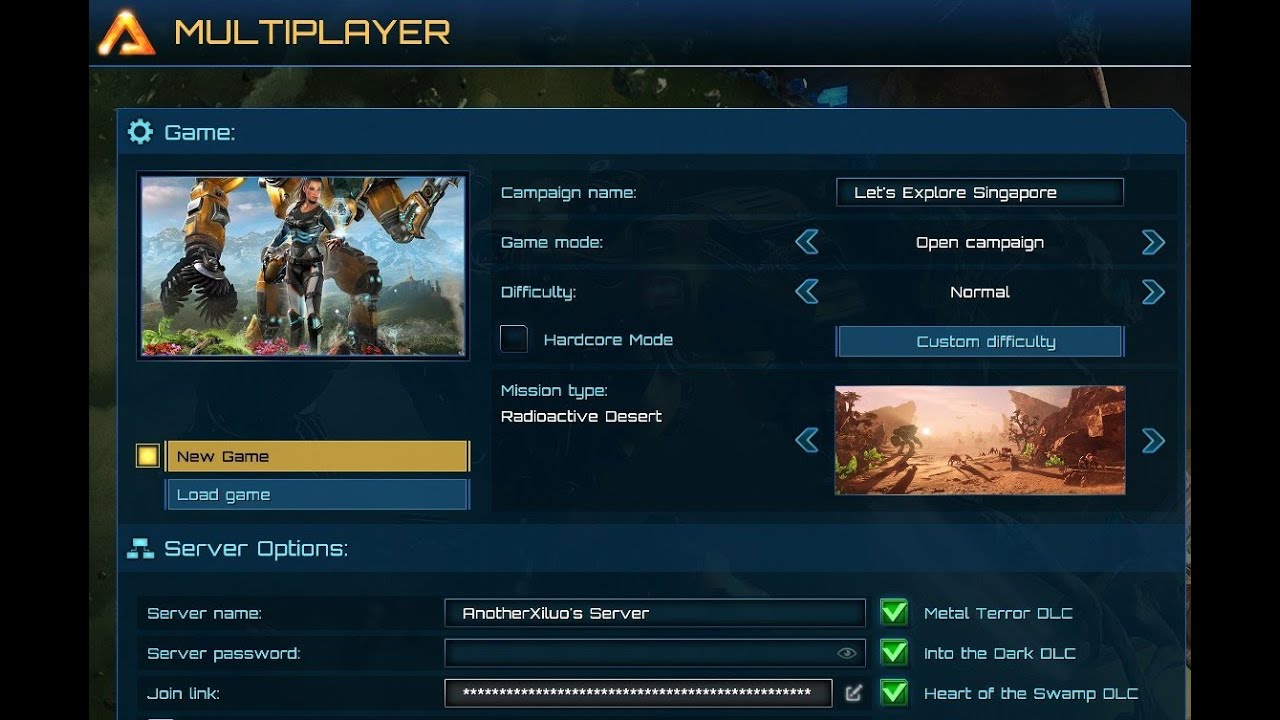Image resolution: width=1280 pixels, height=720 pixels.
Task: Click the Metal Terror DLC label
Action: pyautogui.click(x=998, y=613)
